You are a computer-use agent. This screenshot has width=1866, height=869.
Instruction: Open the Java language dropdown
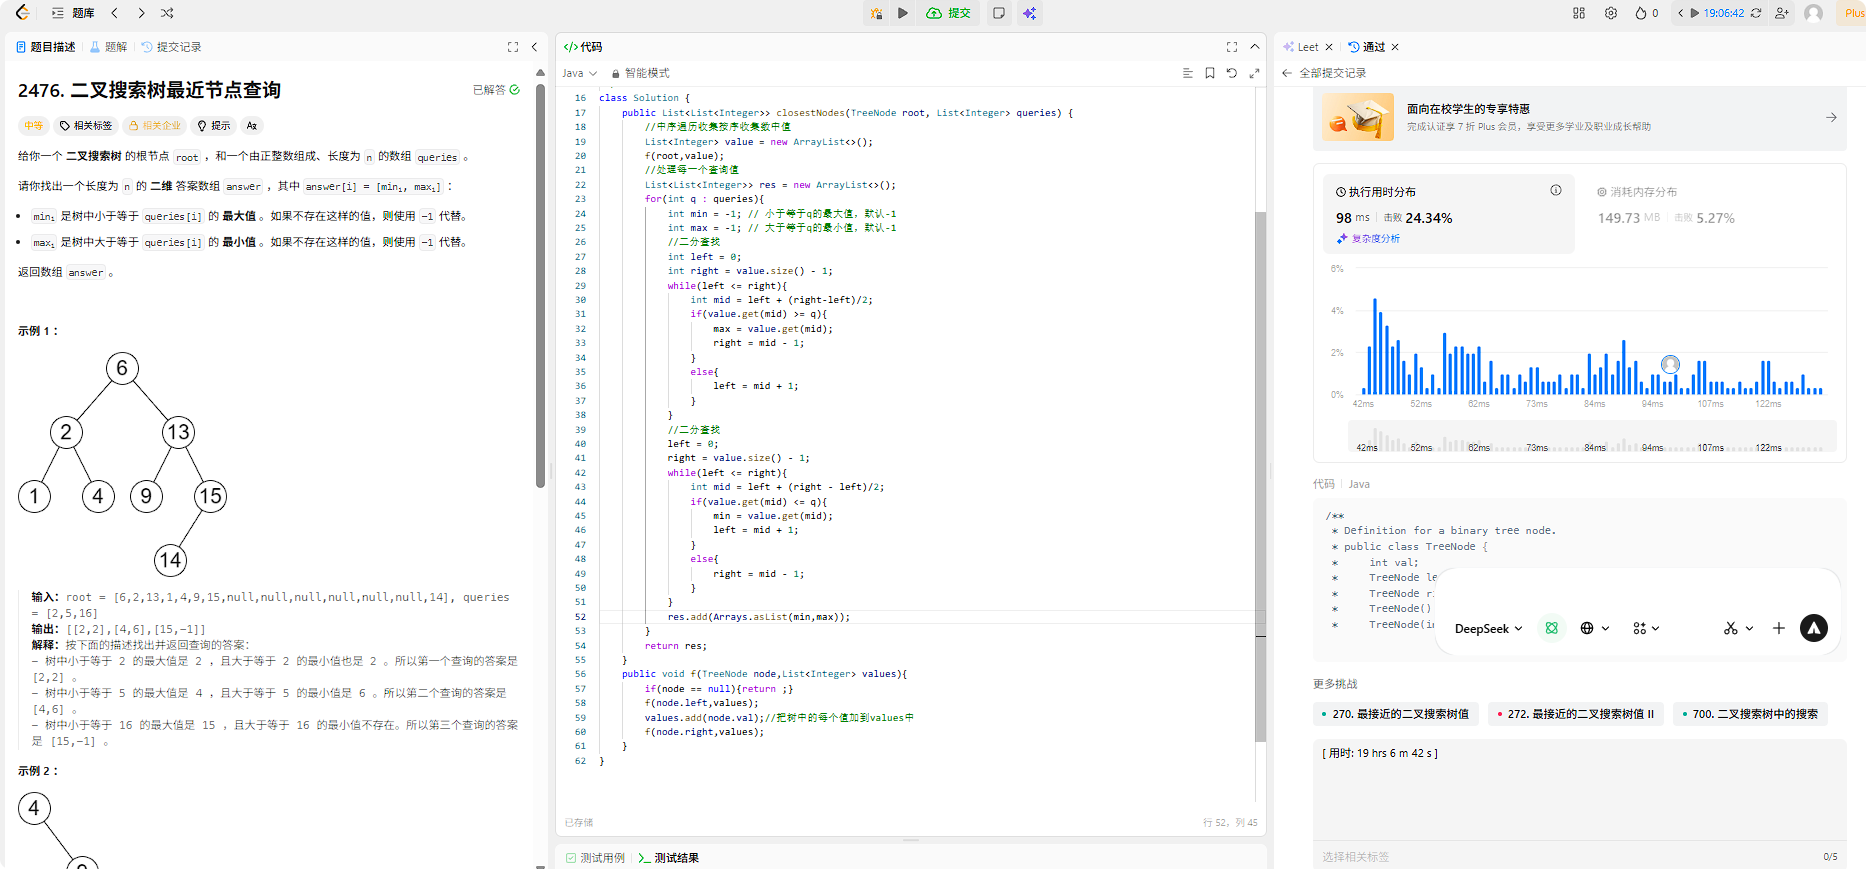tap(579, 73)
